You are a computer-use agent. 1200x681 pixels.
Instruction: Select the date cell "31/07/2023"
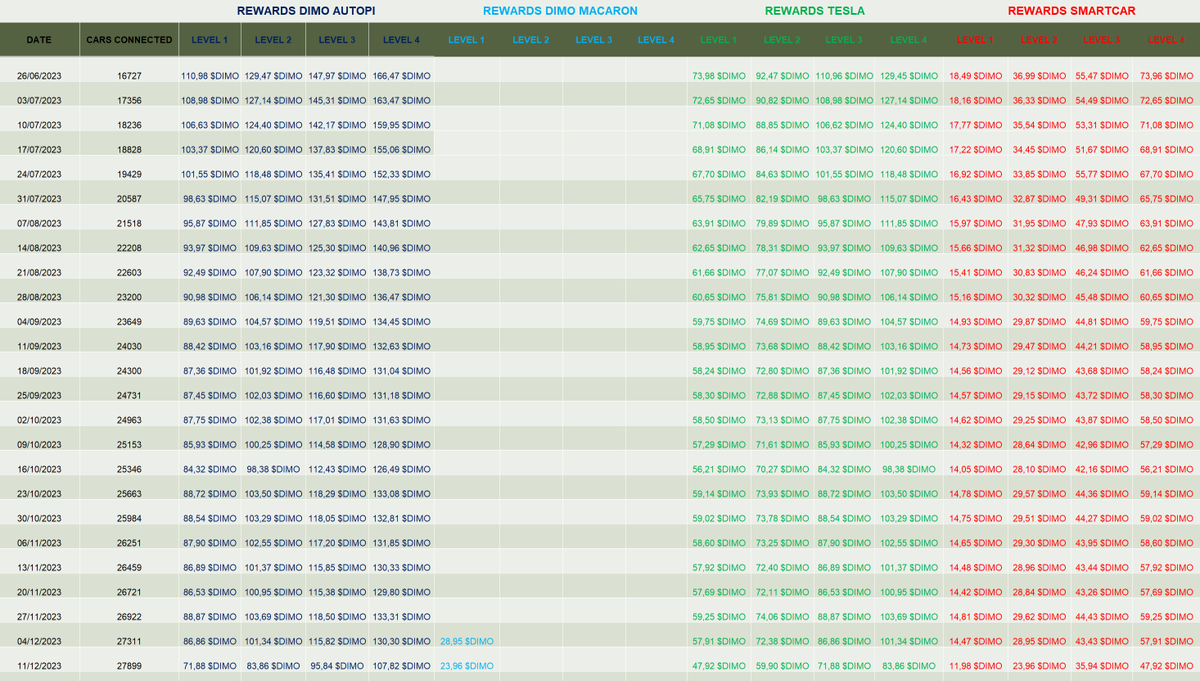(39, 199)
